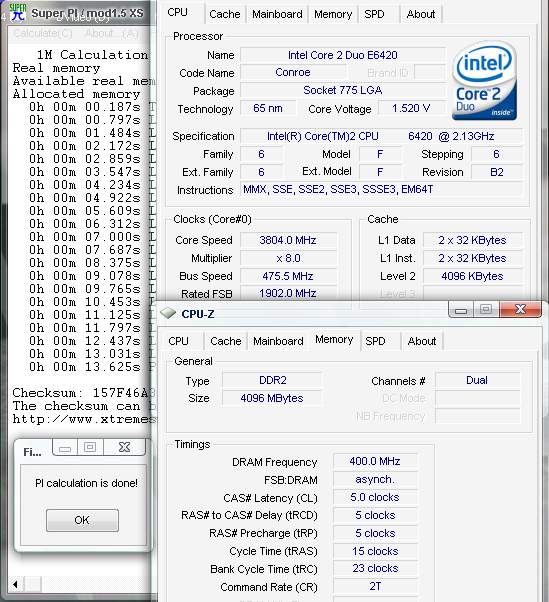Minimize the lower CPU-Z window

[461, 309]
